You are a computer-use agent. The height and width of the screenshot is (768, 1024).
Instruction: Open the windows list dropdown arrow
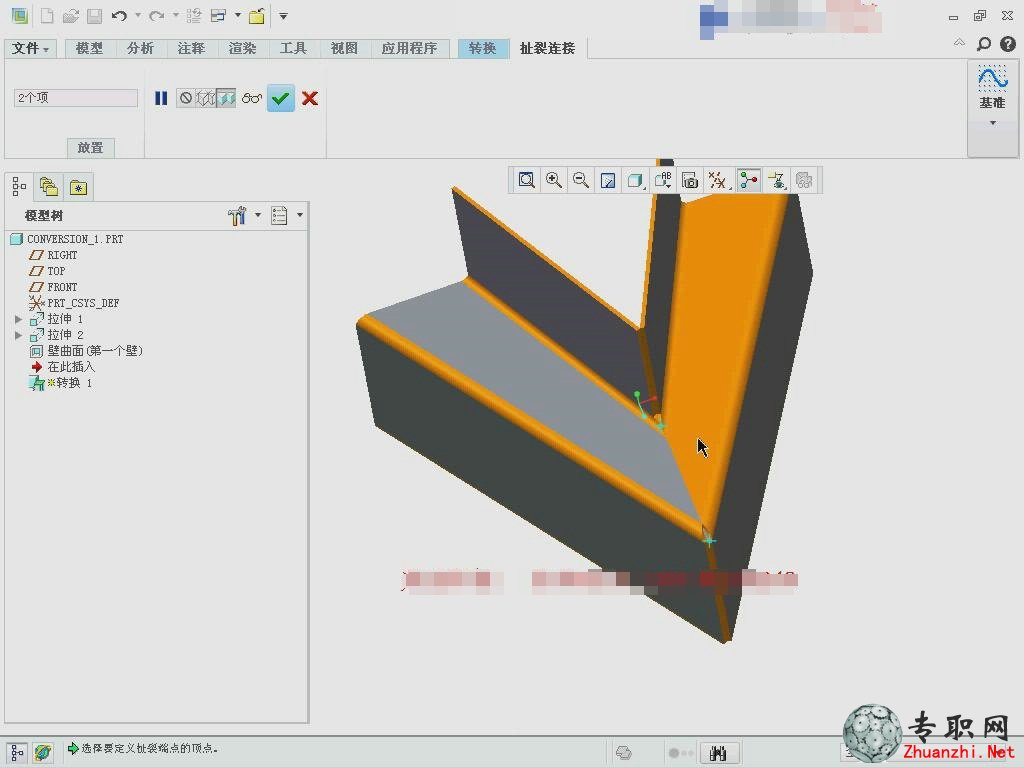[238, 15]
